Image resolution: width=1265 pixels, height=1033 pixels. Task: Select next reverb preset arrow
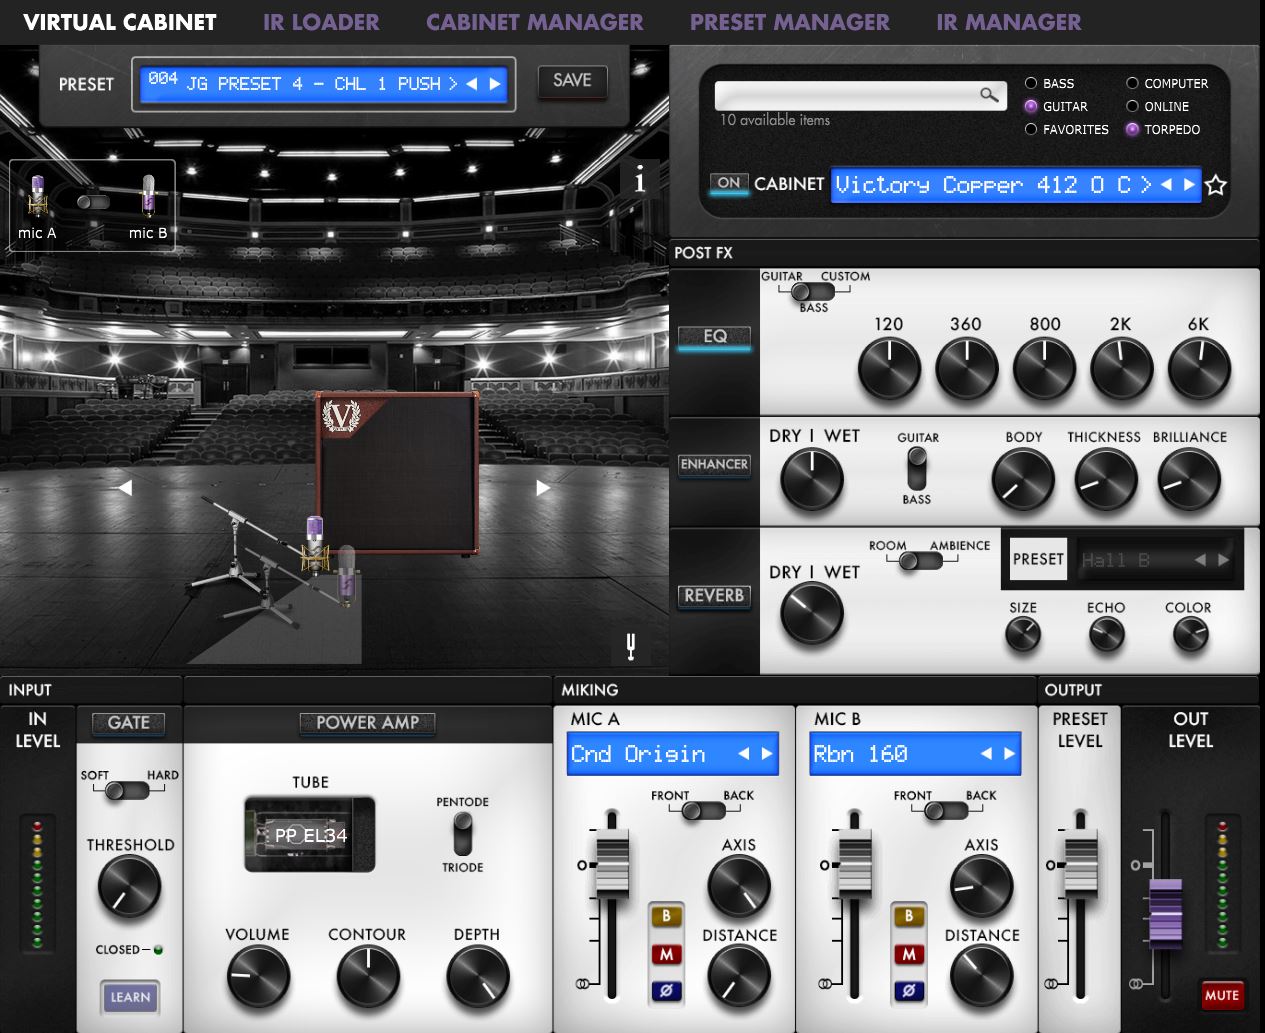point(1223,560)
